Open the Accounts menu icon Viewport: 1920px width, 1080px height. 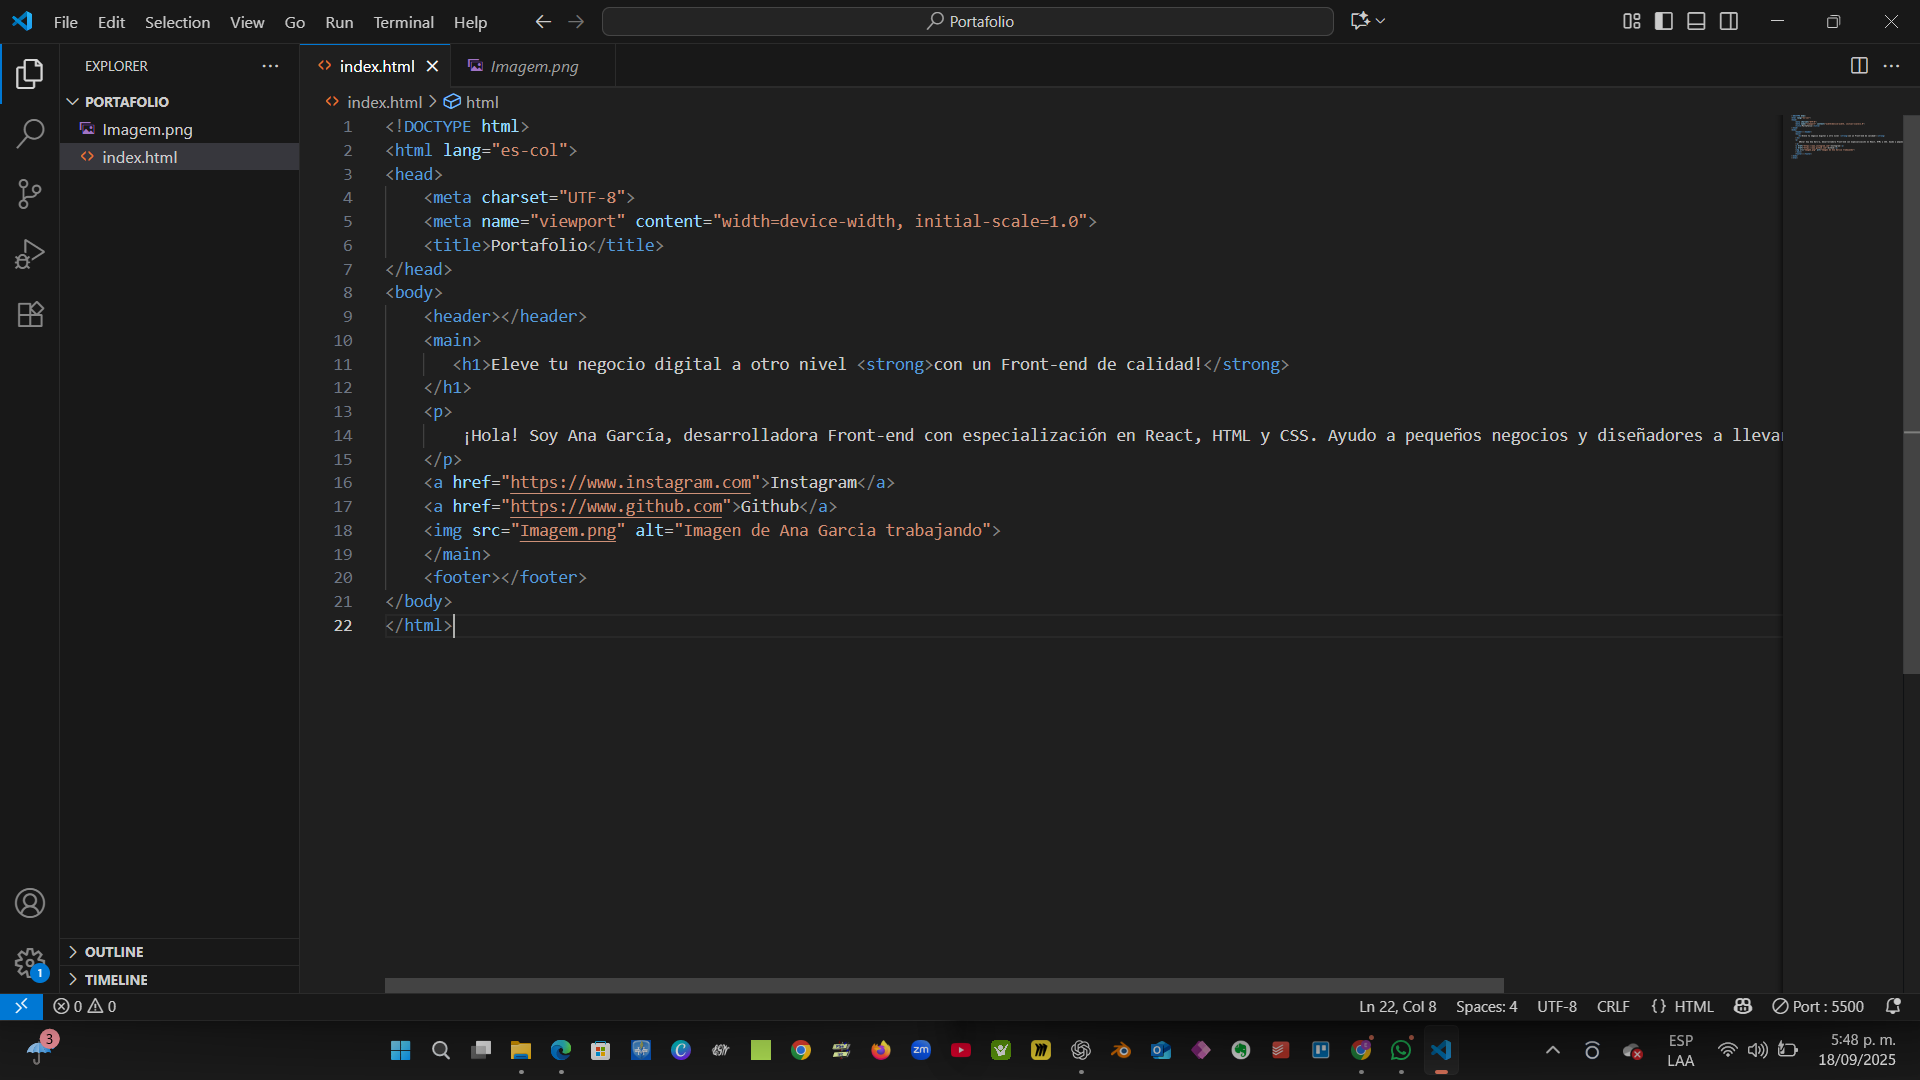30,903
